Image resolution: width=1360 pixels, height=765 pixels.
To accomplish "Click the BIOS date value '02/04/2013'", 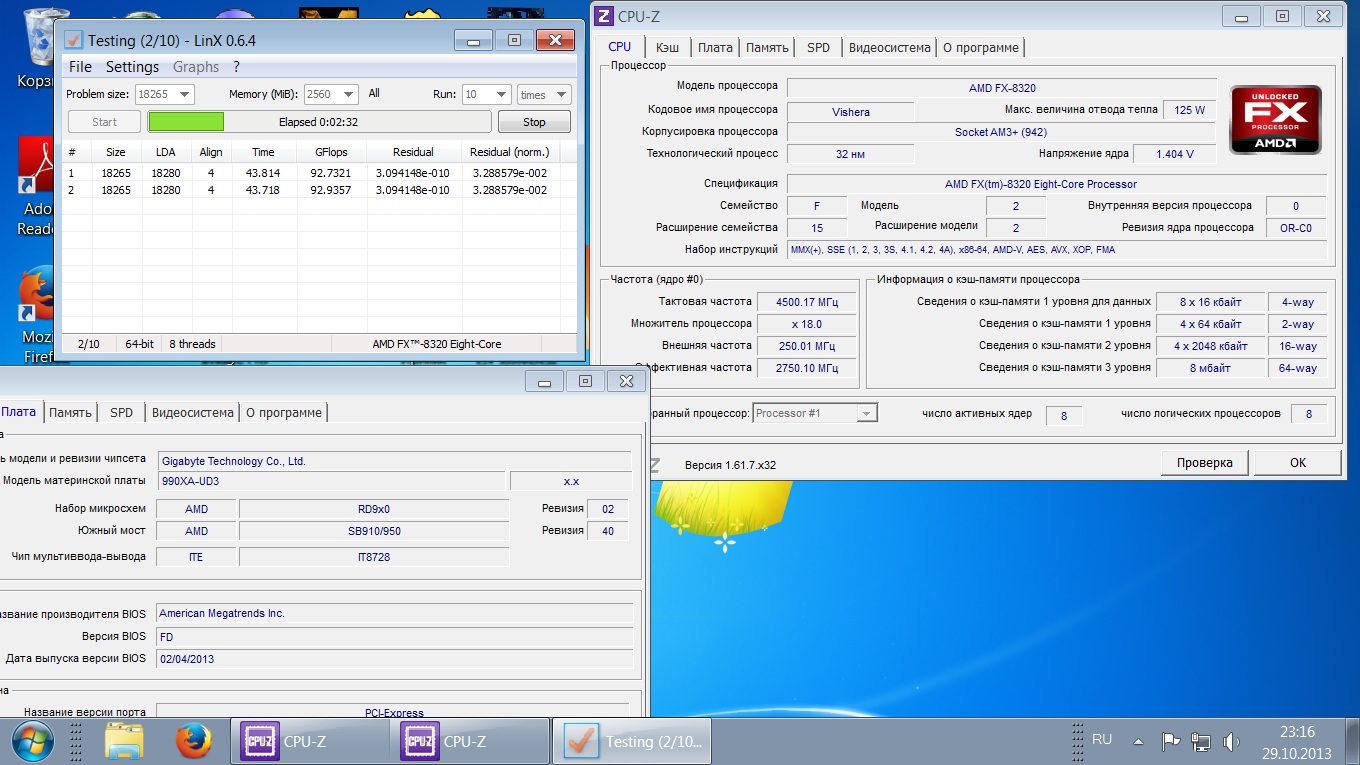I will coord(395,659).
